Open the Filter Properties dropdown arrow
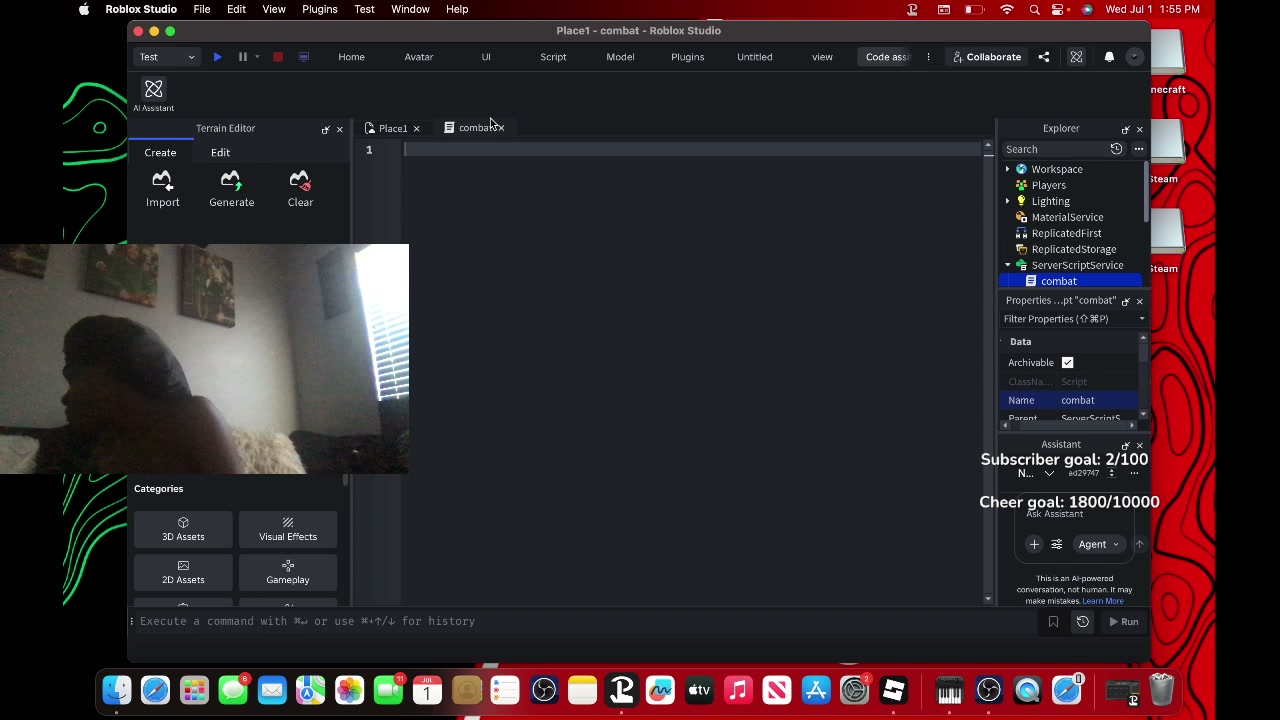This screenshot has height=720, width=1280. point(1141,319)
